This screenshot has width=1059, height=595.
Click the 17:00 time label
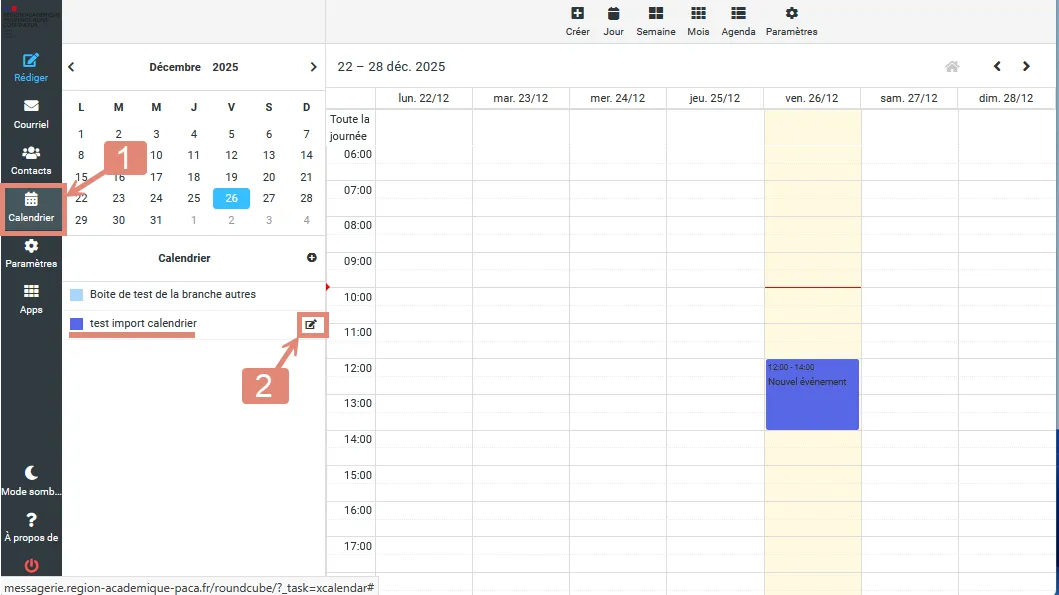click(357, 546)
